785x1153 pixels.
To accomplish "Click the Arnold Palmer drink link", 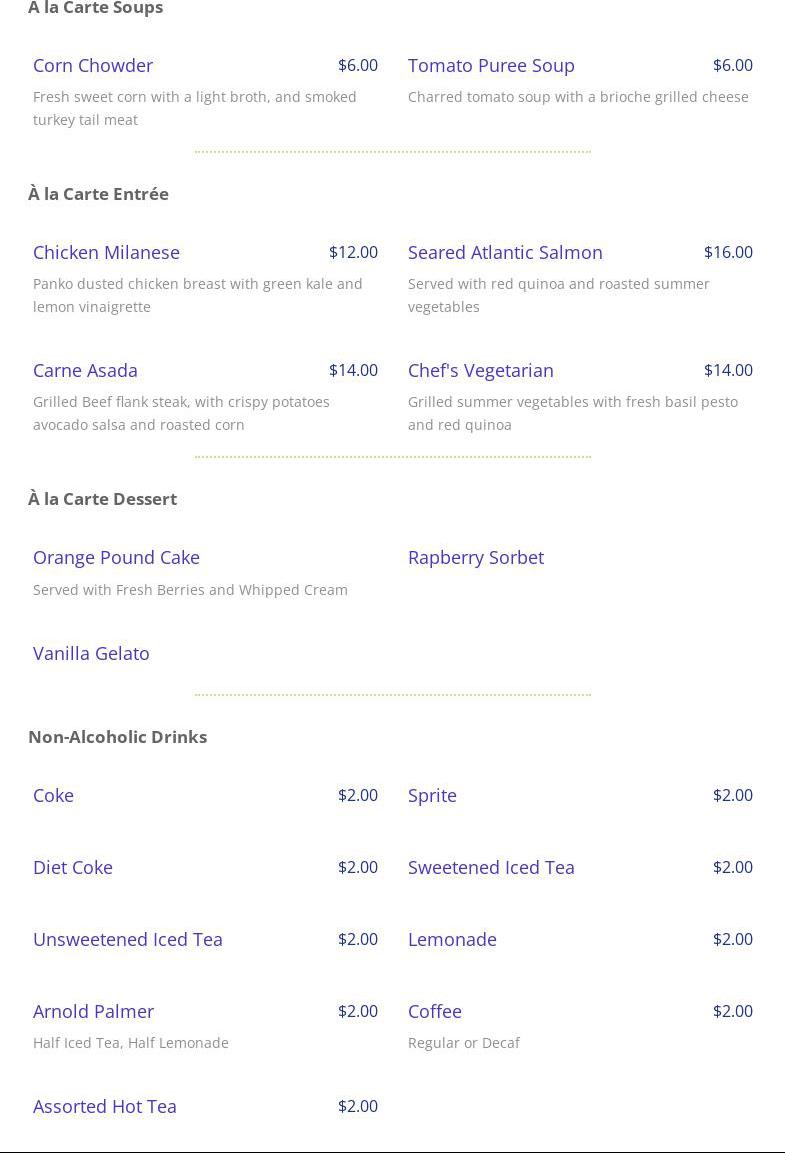I will 93,1012.
